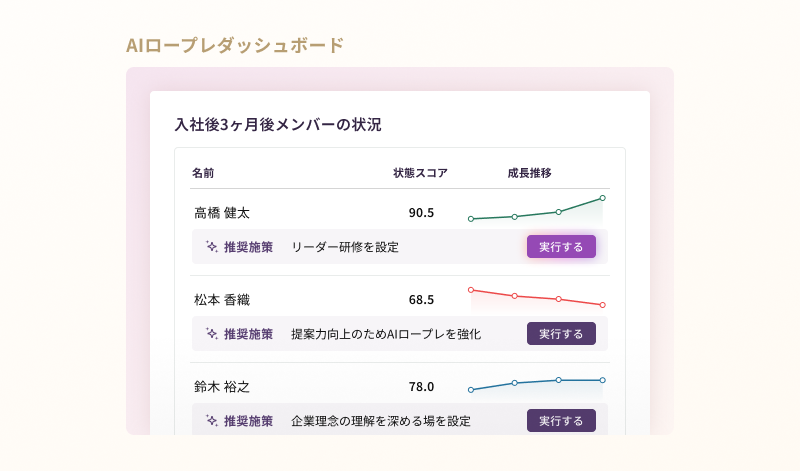
Task: Click sparkle icon in 松本 香織 recommendation row
Action: [212, 333]
